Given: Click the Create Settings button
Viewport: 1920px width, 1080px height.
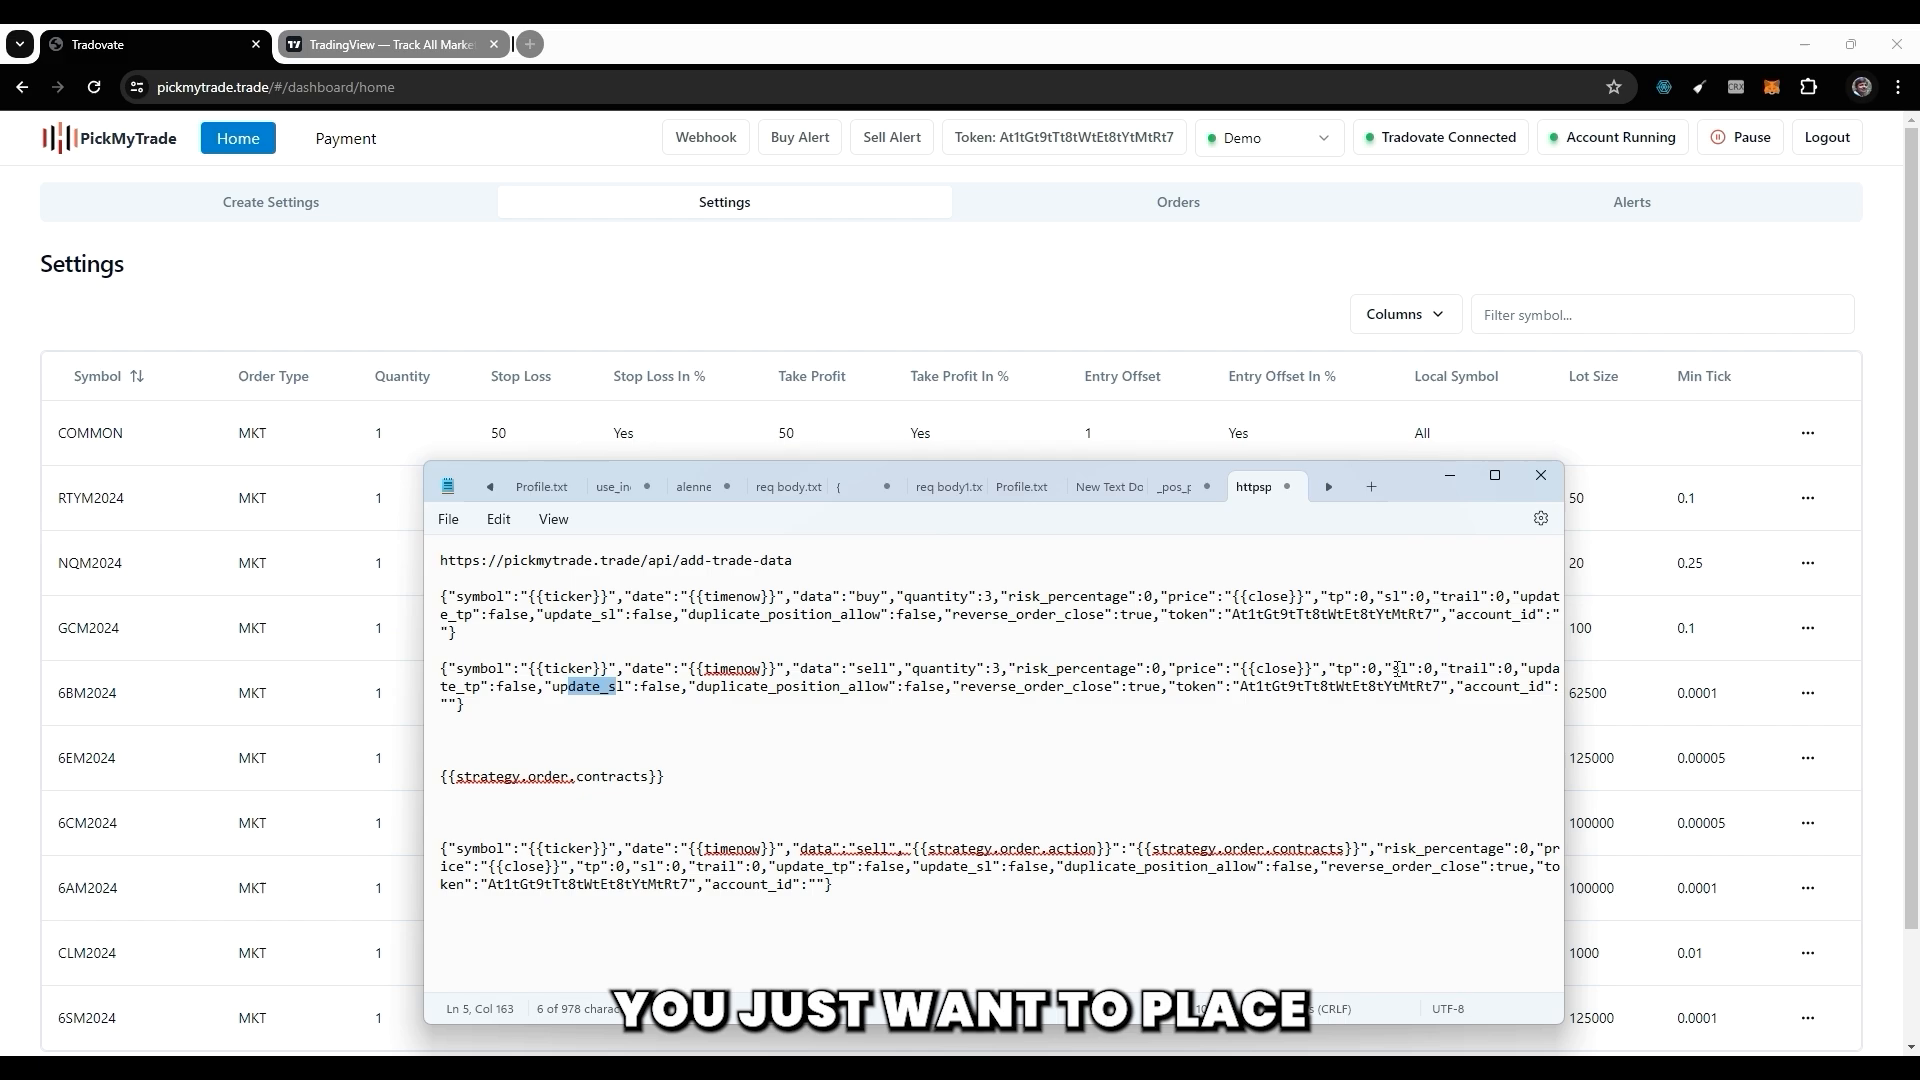Looking at the screenshot, I should pyautogui.click(x=272, y=202).
